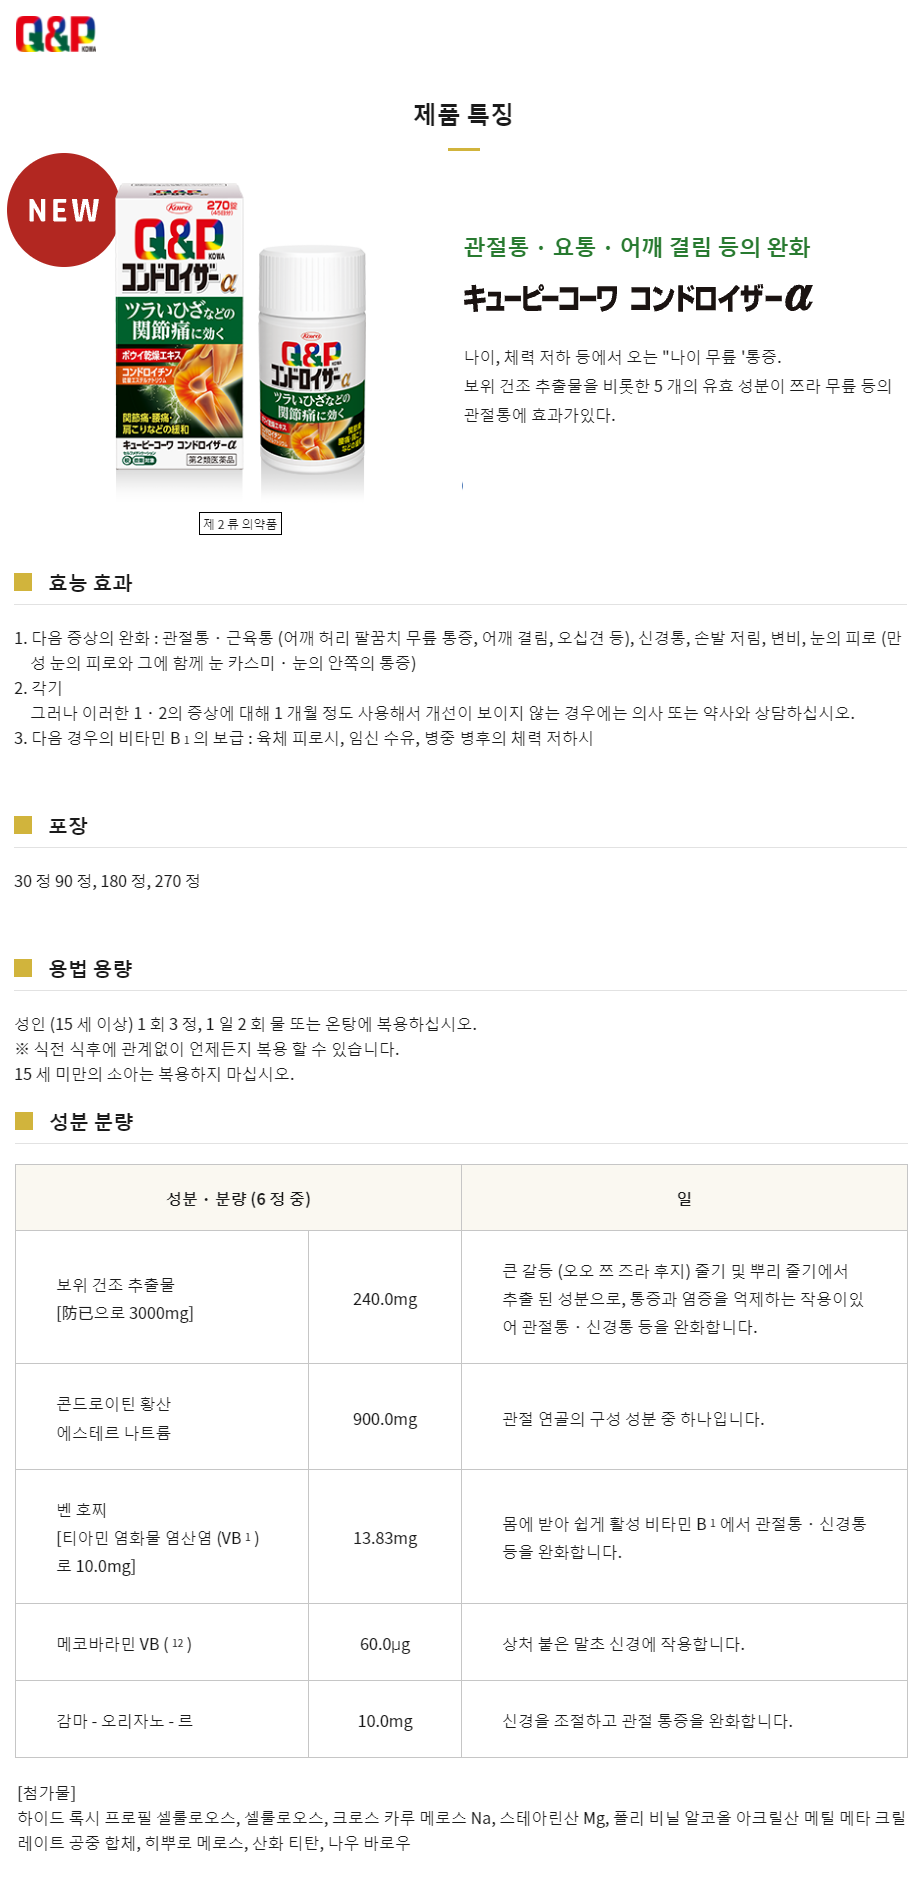This screenshot has height=1904, width=923.
Task: Select the 메코바라민 VB ingredient row
Action: [x=461, y=1643]
